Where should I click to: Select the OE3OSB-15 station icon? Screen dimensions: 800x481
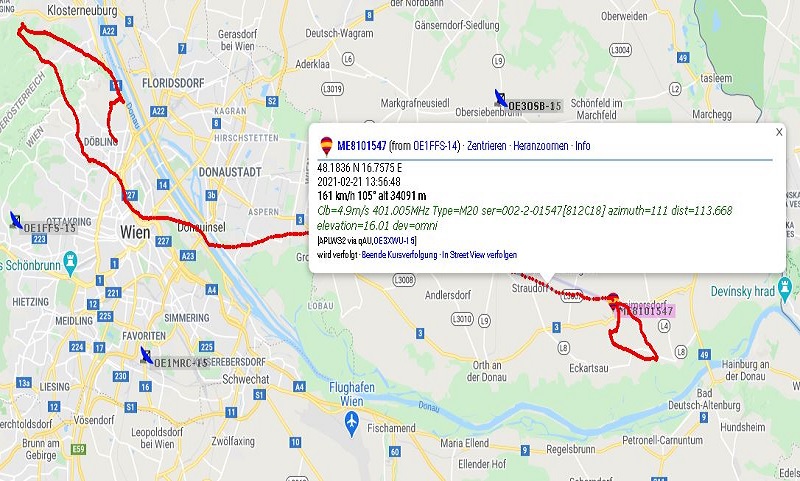point(501,98)
